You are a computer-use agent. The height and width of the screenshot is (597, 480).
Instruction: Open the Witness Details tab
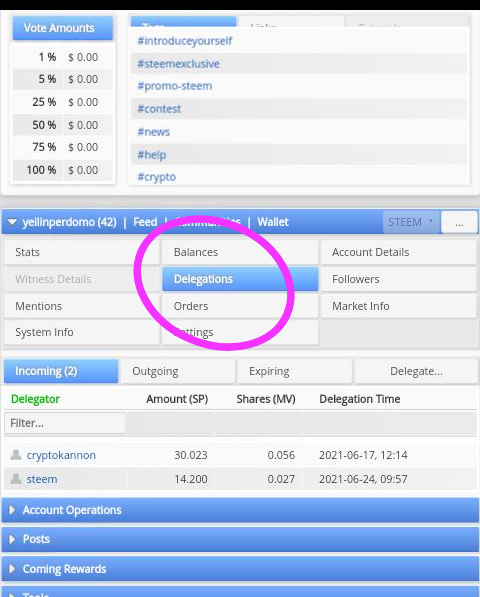[x=81, y=279]
